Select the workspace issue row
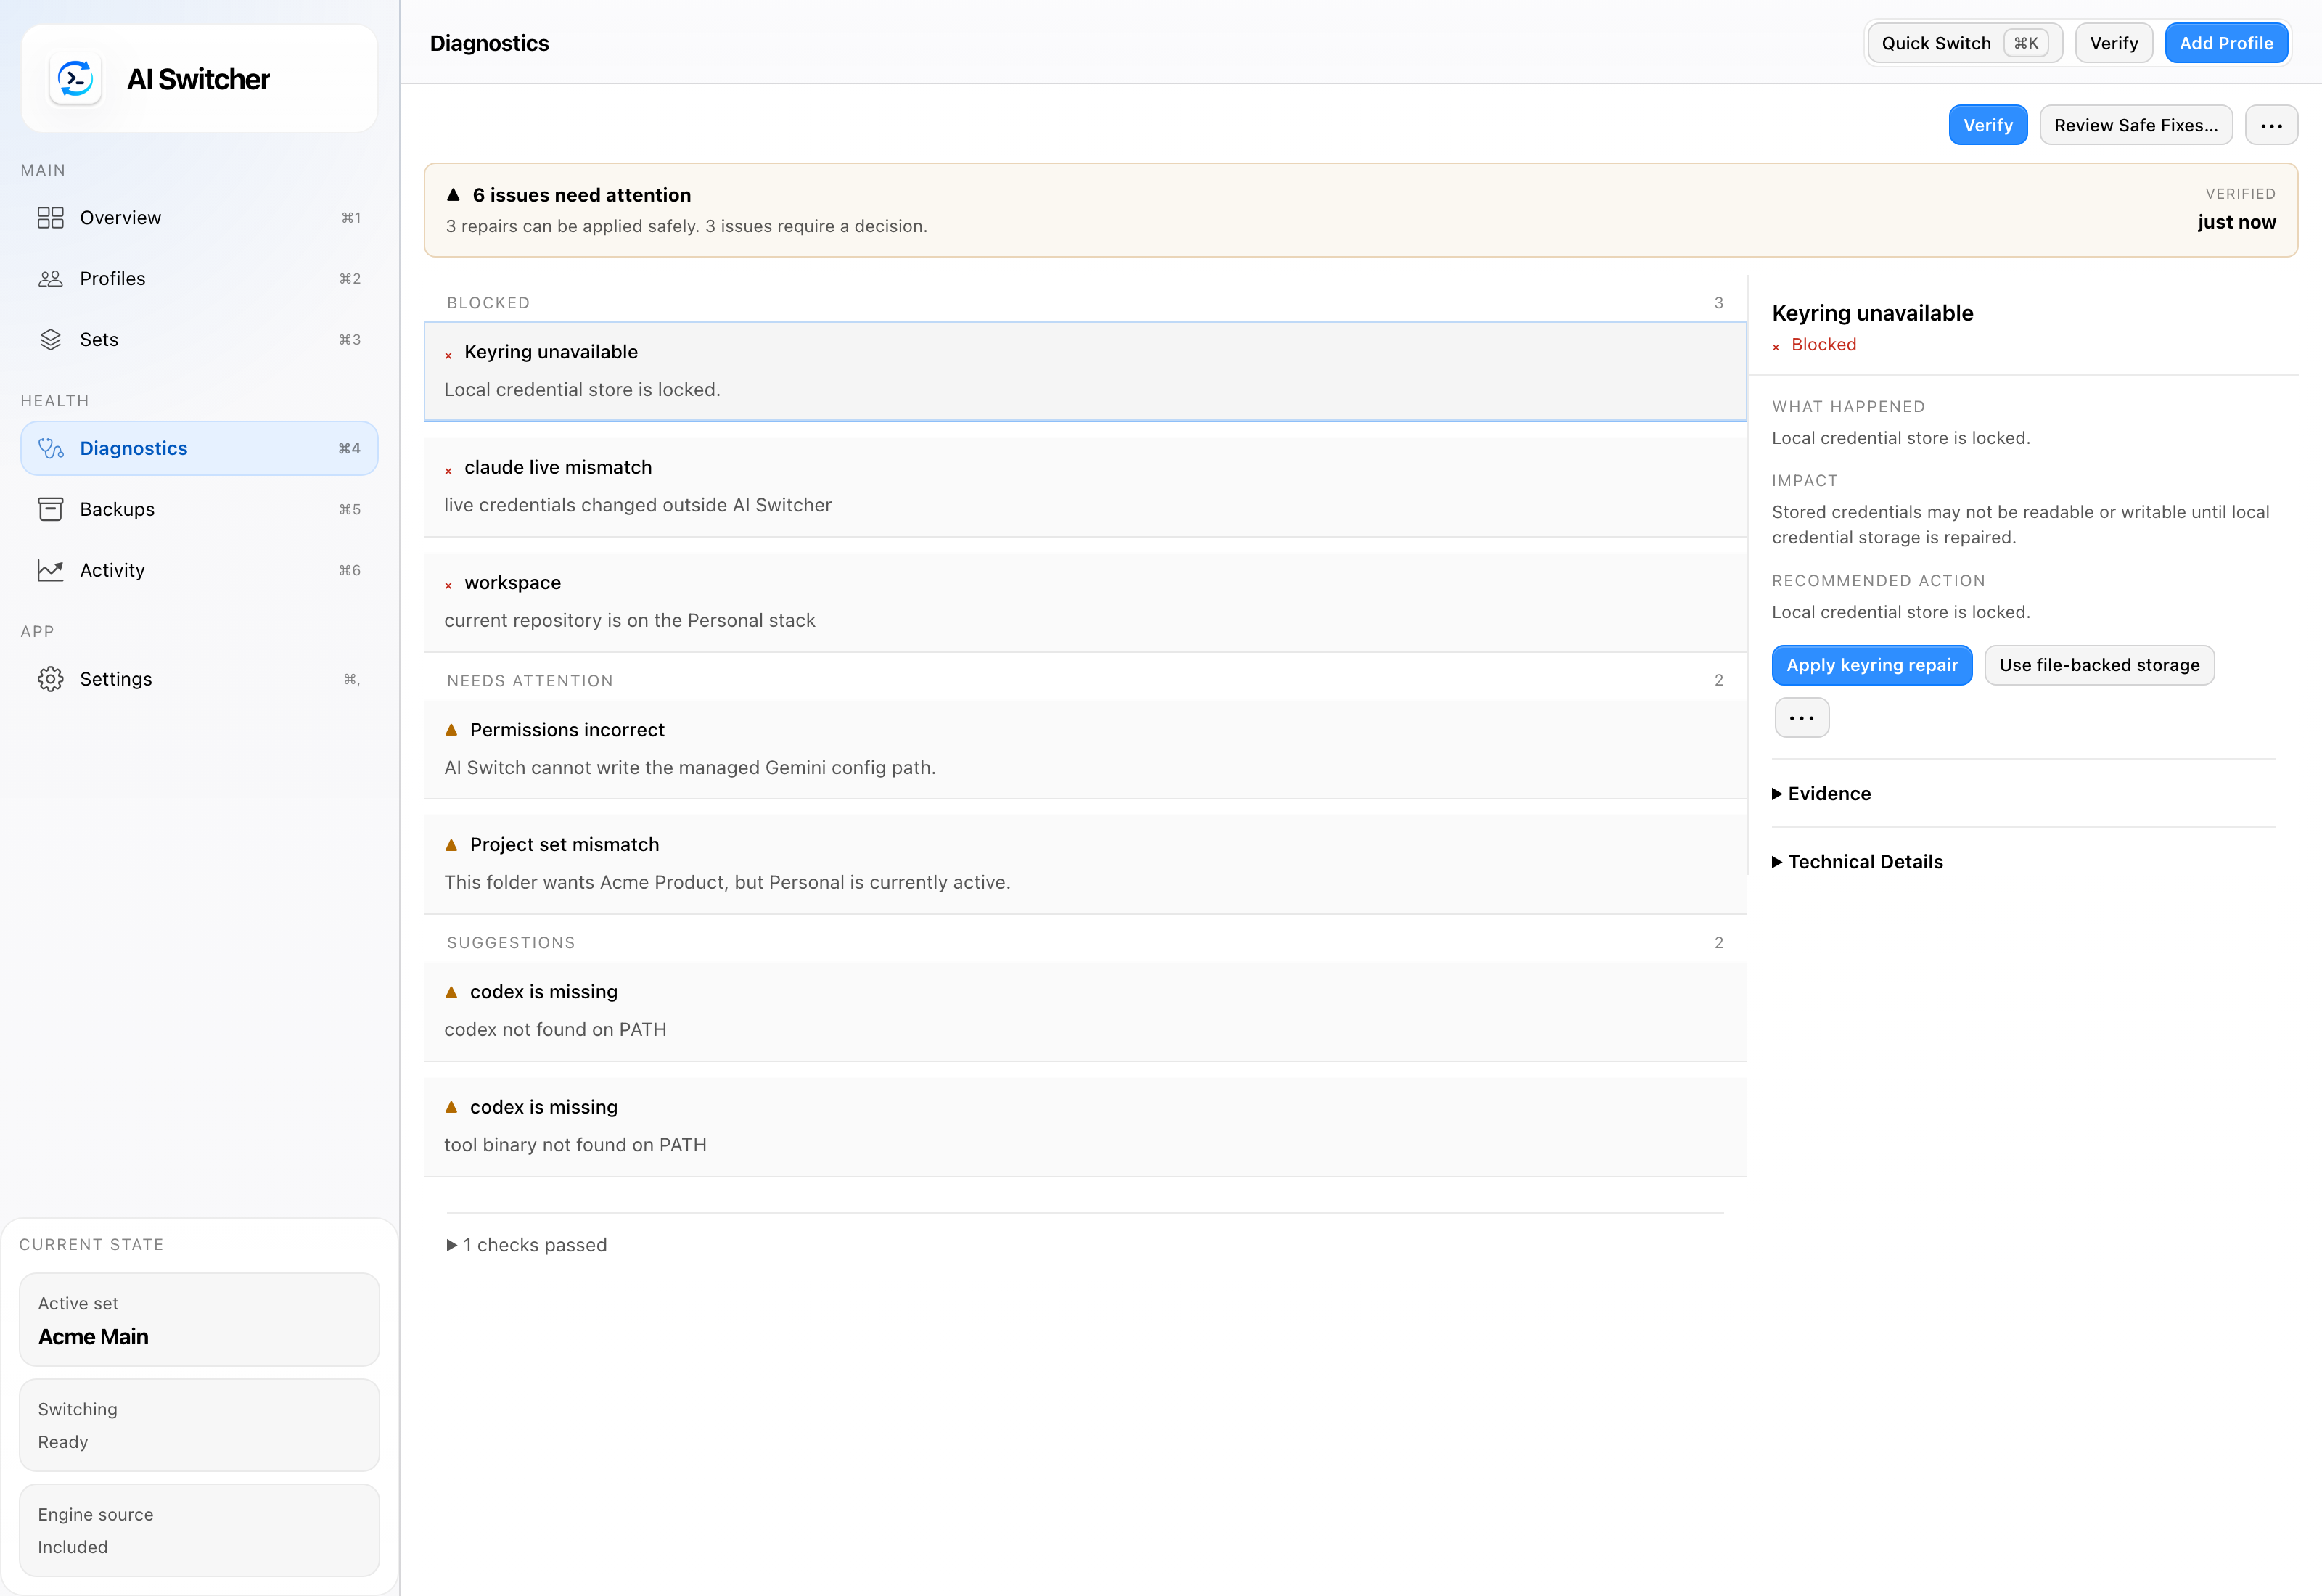The image size is (2322, 1596). (x=1085, y=602)
